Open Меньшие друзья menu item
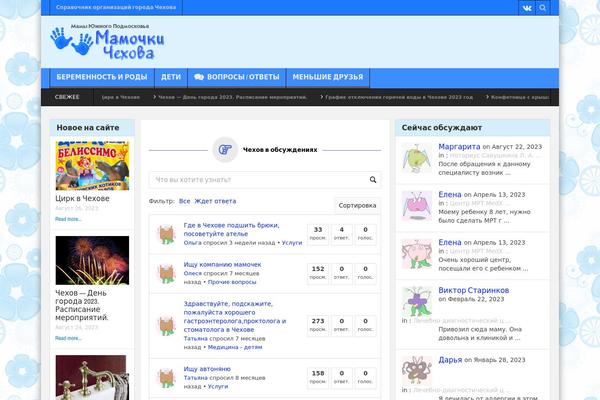The image size is (600, 400). point(328,77)
